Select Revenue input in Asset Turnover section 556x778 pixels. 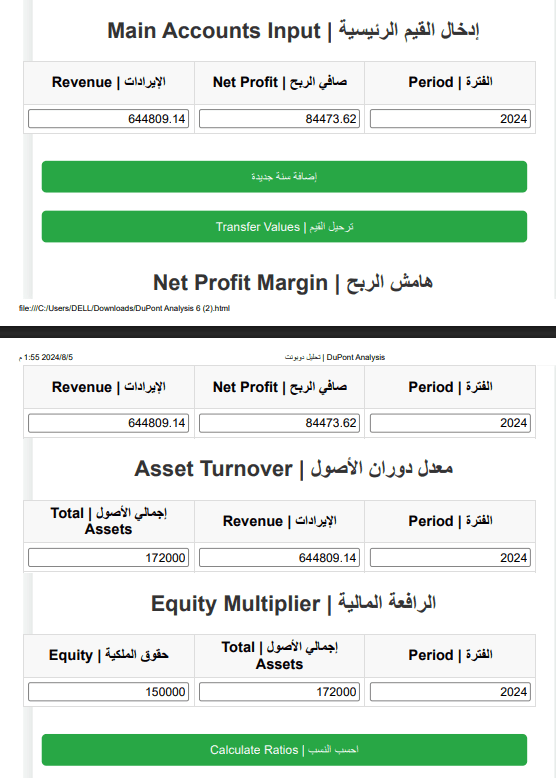pos(279,558)
